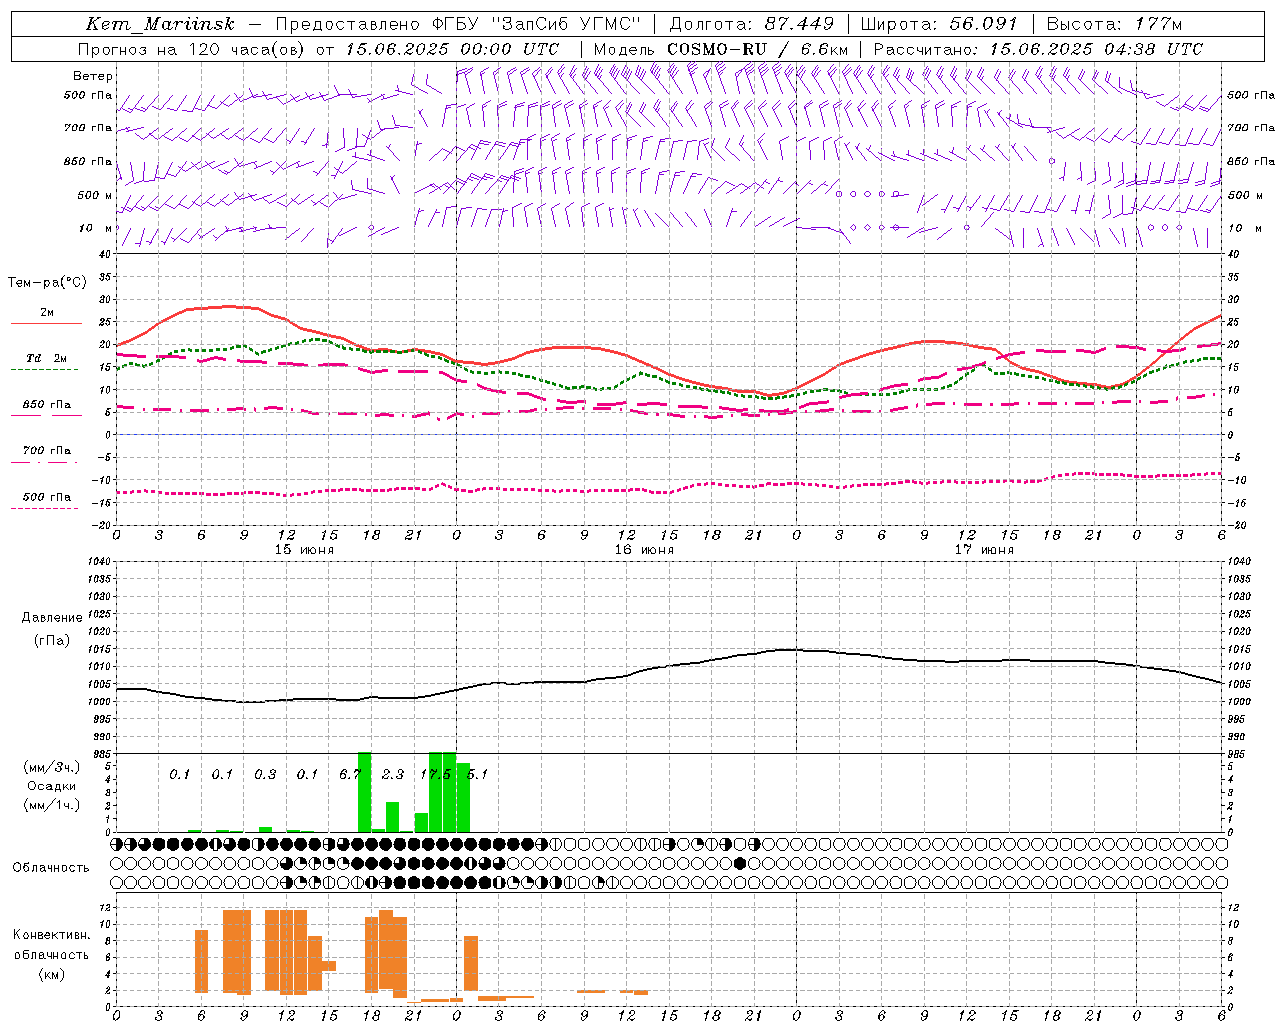Image resolution: width=1280 pixels, height=1024 pixels.
Task: Click the Ветер wind section label
Action: (93, 76)
